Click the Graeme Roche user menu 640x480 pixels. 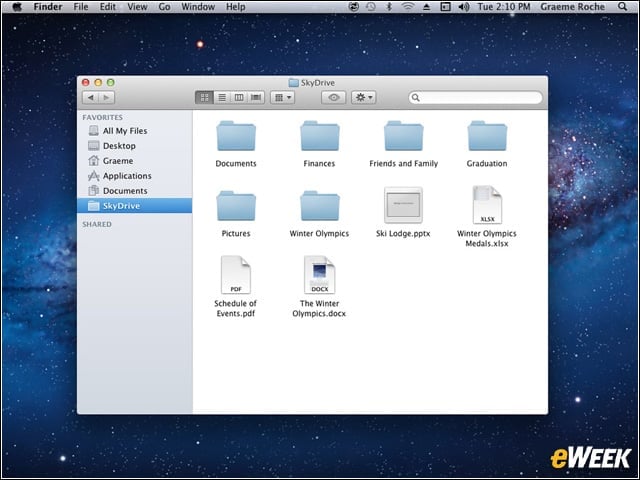pyautogui.click(x=573, y=7)
